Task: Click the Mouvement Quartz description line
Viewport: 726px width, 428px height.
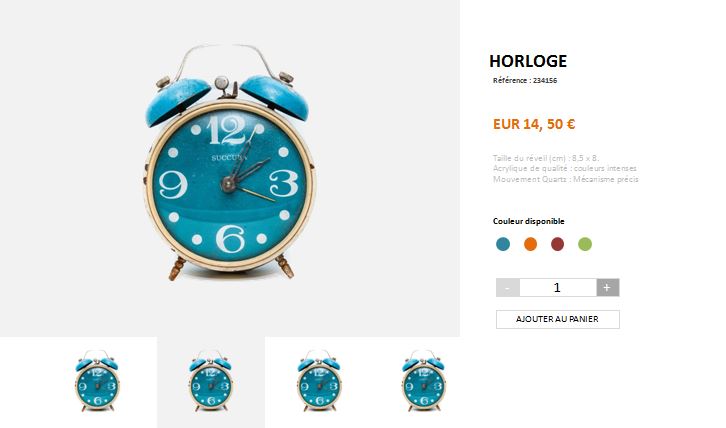Action: pos(566,179)
